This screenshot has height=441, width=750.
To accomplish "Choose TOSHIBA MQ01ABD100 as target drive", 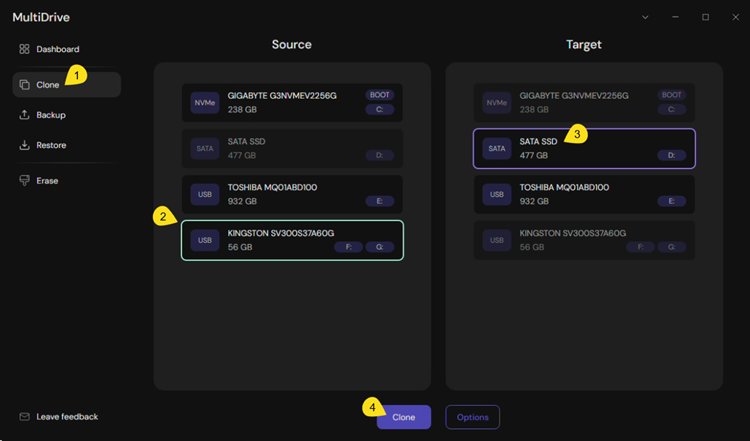I will tap(584, 194).
